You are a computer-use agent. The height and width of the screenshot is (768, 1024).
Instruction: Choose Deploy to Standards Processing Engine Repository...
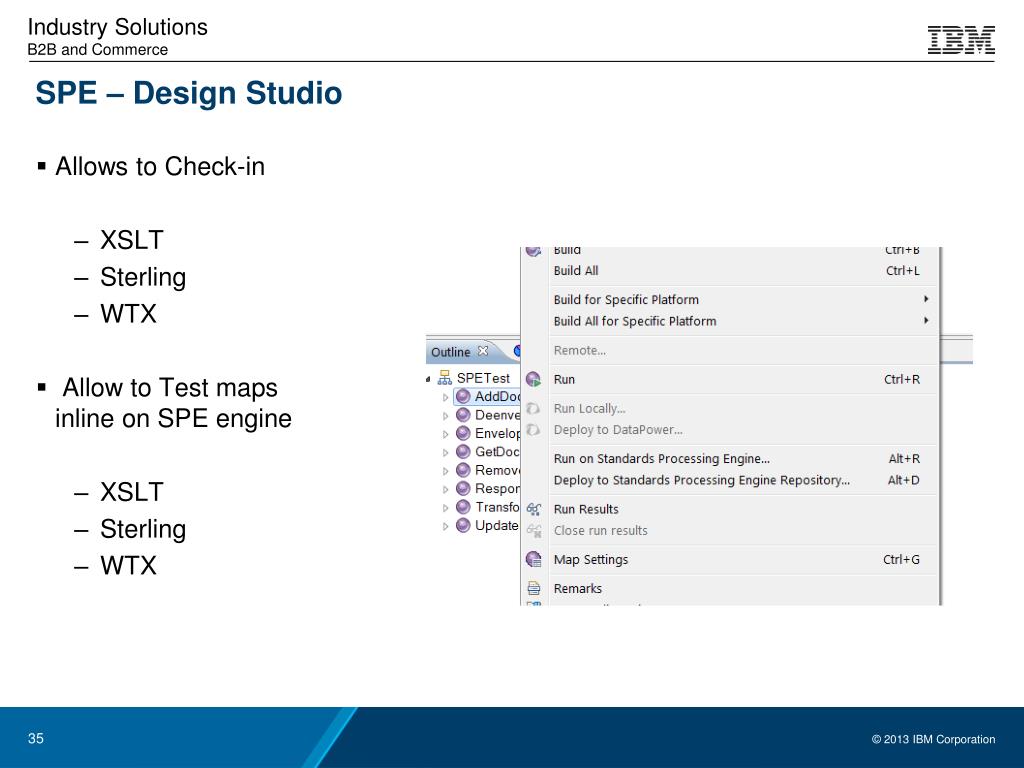point(730,481)
